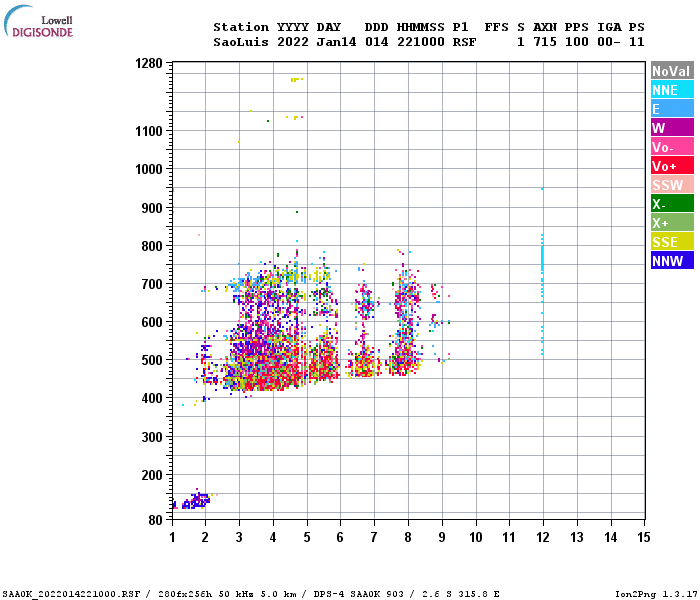Click the frequency axis label 6
700x600 pixels.
click(x=340, y=537)
